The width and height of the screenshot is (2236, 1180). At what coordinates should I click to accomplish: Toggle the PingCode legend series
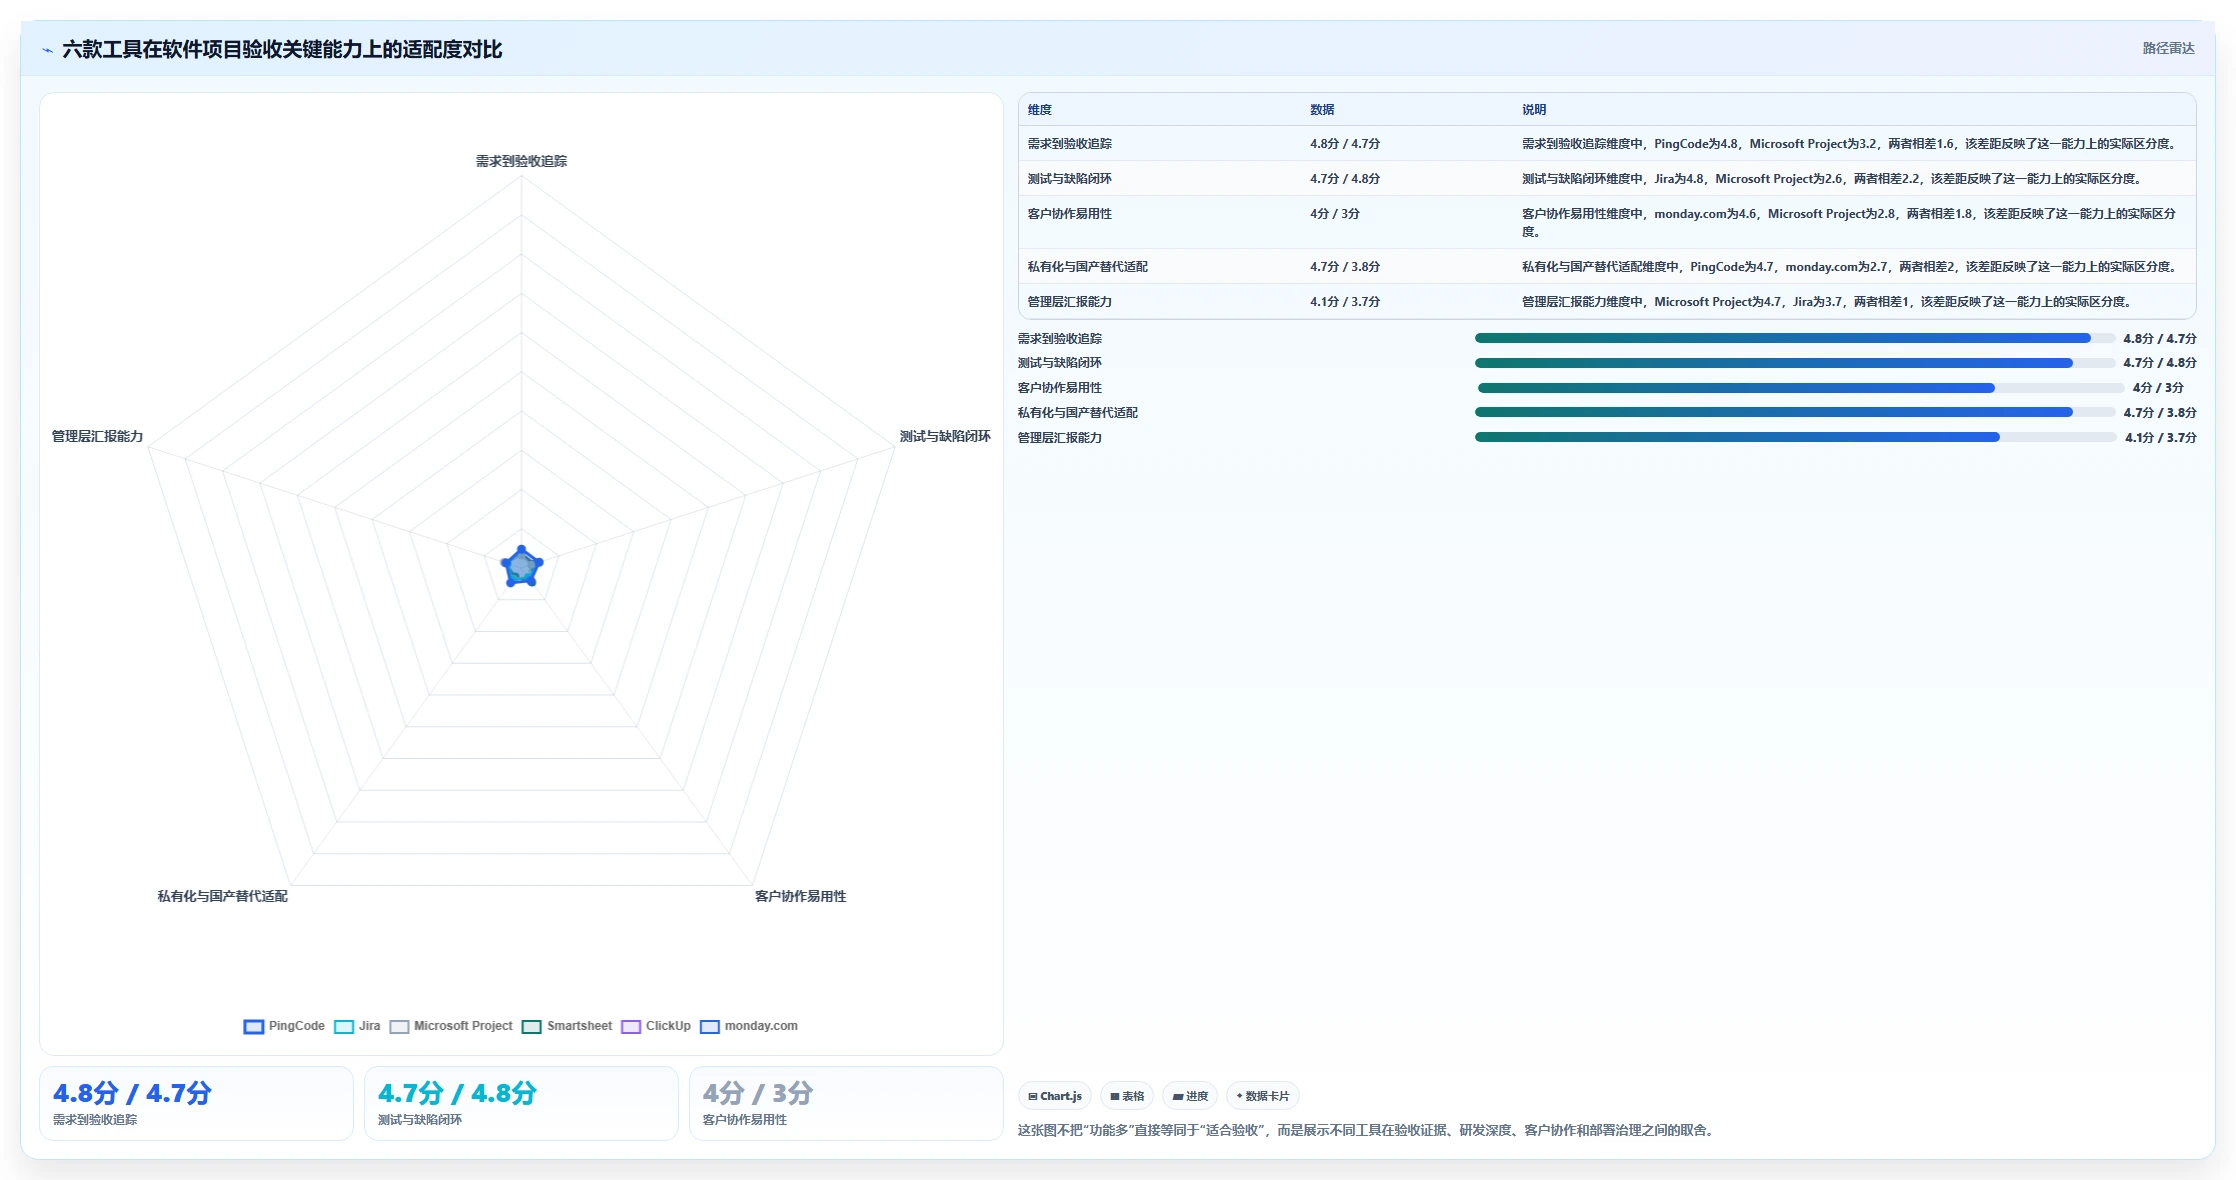284,1026
